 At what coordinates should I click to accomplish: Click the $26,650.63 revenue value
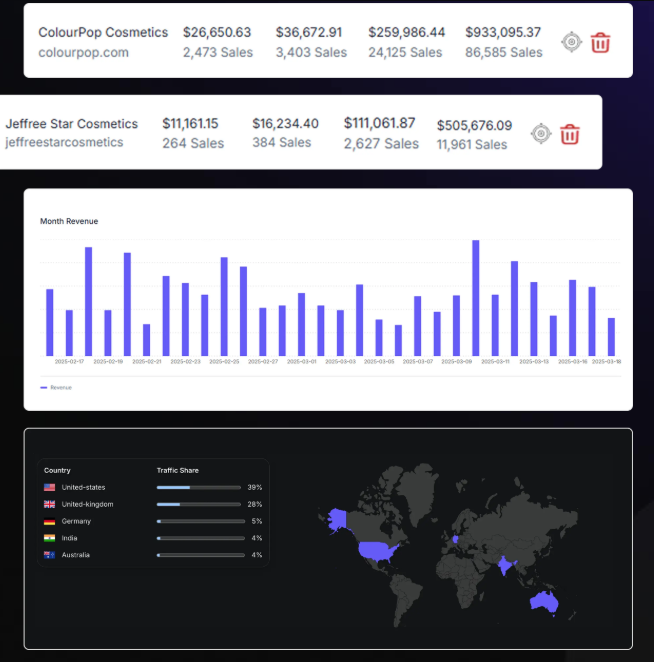[x=217, y=33]
